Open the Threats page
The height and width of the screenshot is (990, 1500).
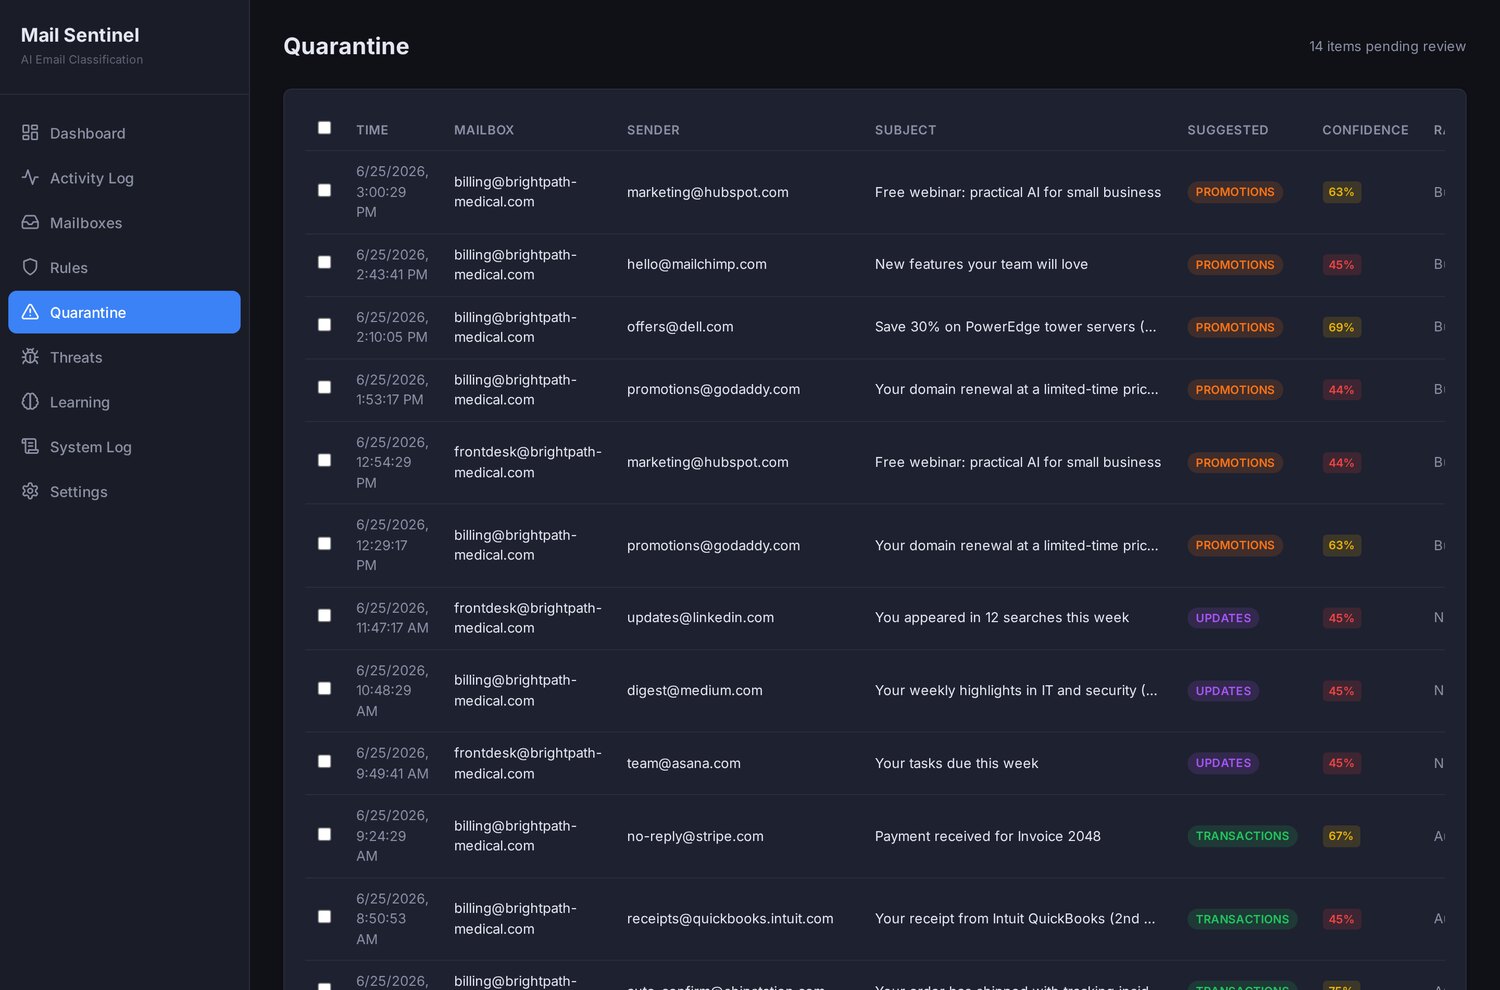coord(124,357)
